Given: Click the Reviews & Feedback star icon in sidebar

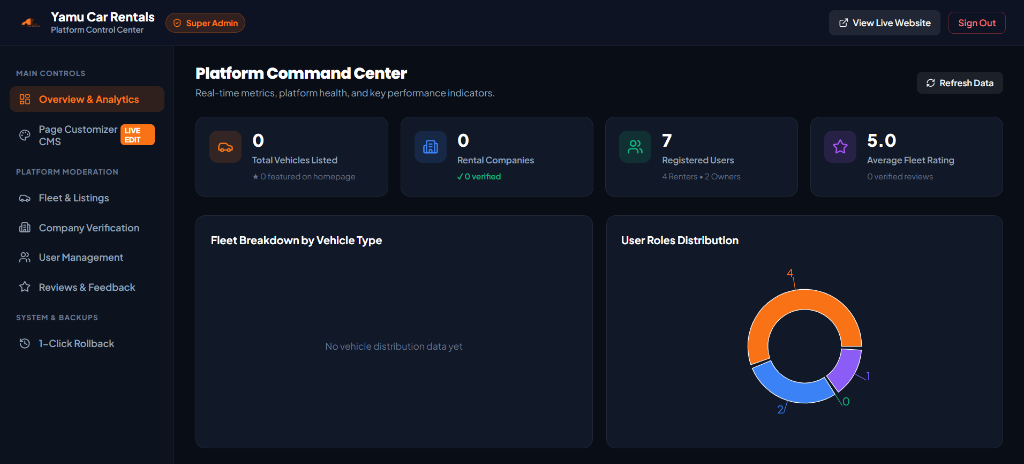Looking at the screenshot, I should [x=25, y=288].
